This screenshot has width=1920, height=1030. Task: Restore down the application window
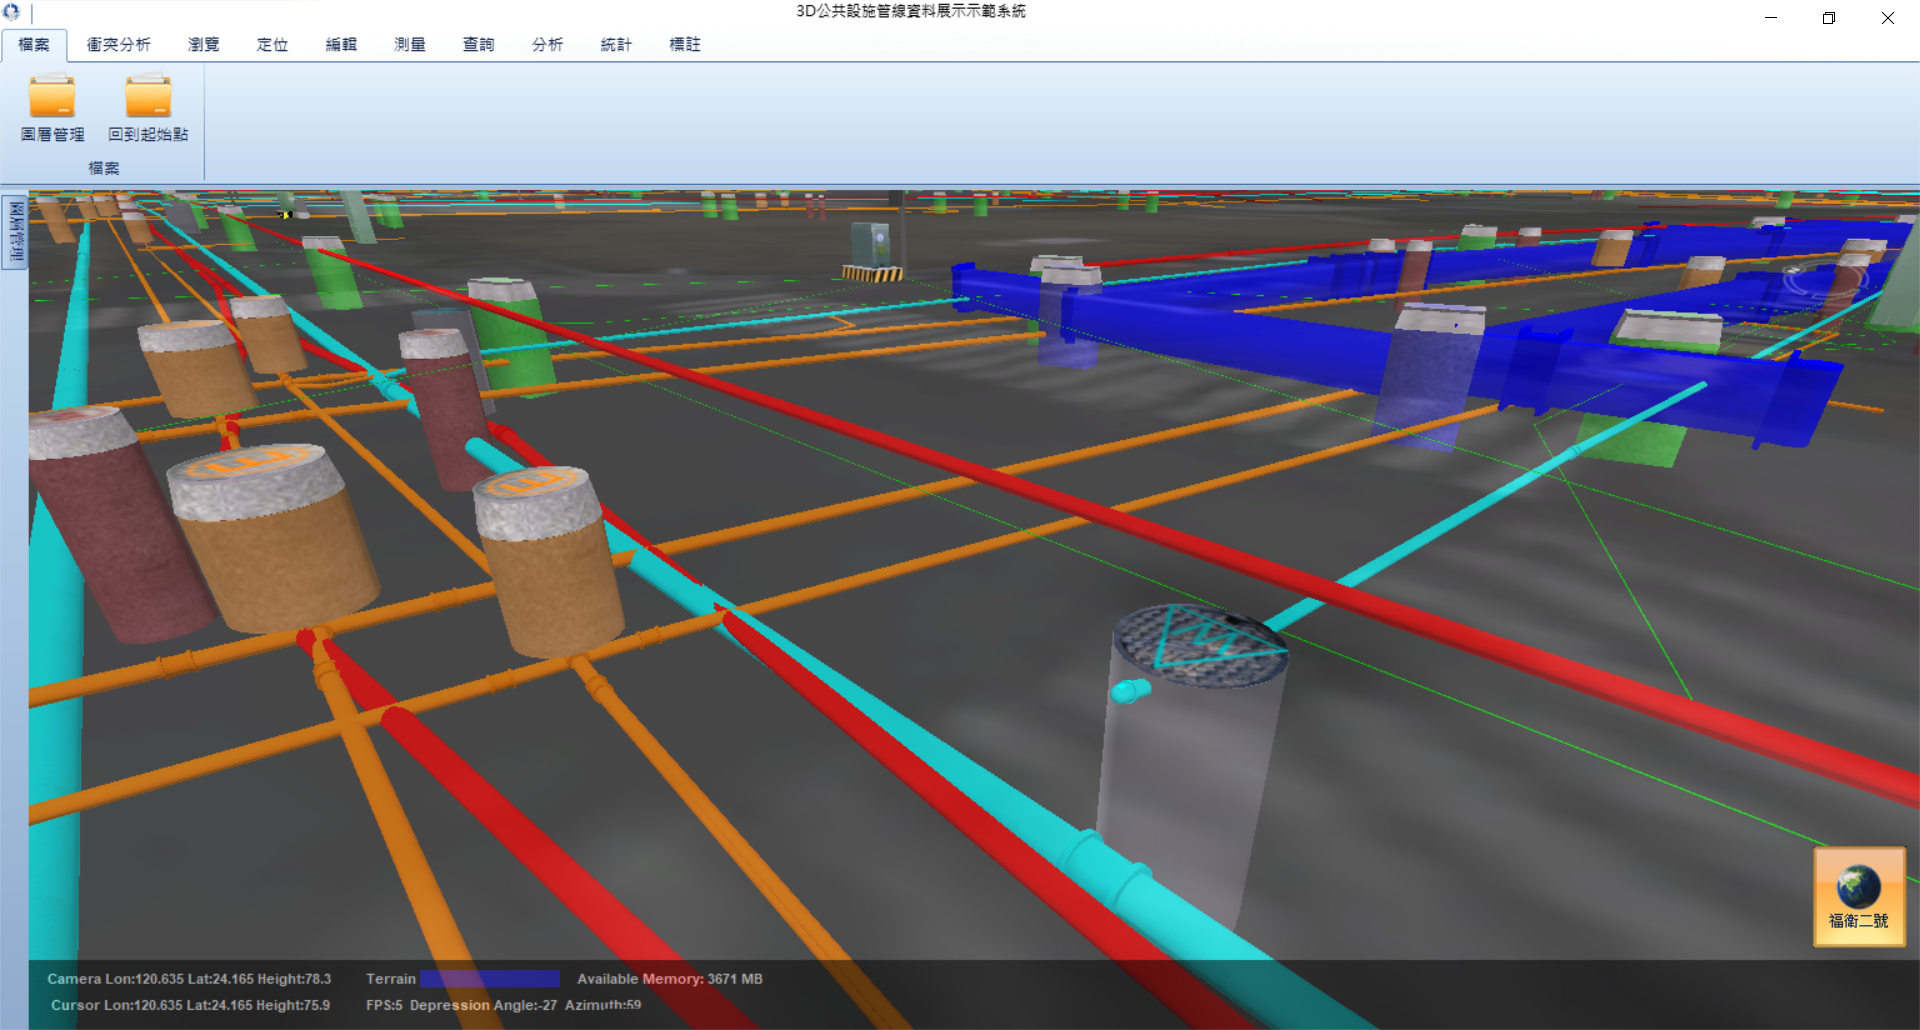(1829, 18)
